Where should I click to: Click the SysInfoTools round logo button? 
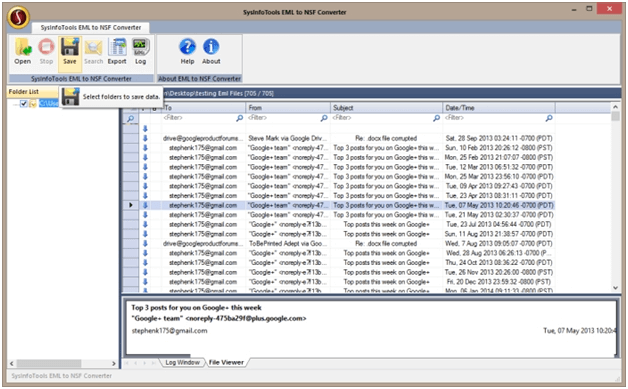tap(18, 17)
